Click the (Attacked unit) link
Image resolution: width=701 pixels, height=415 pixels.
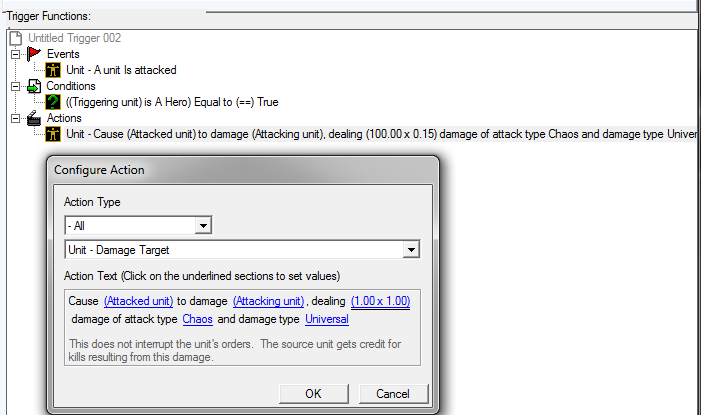pos(139,301)
